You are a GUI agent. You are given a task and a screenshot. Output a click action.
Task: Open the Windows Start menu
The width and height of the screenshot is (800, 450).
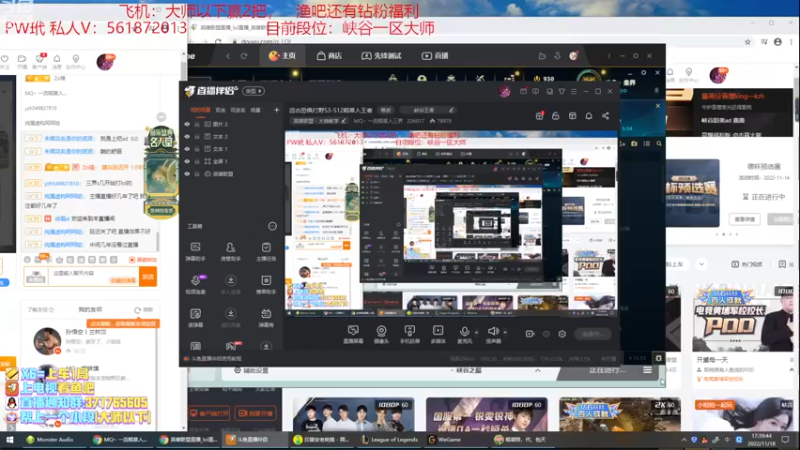point(9,439)
